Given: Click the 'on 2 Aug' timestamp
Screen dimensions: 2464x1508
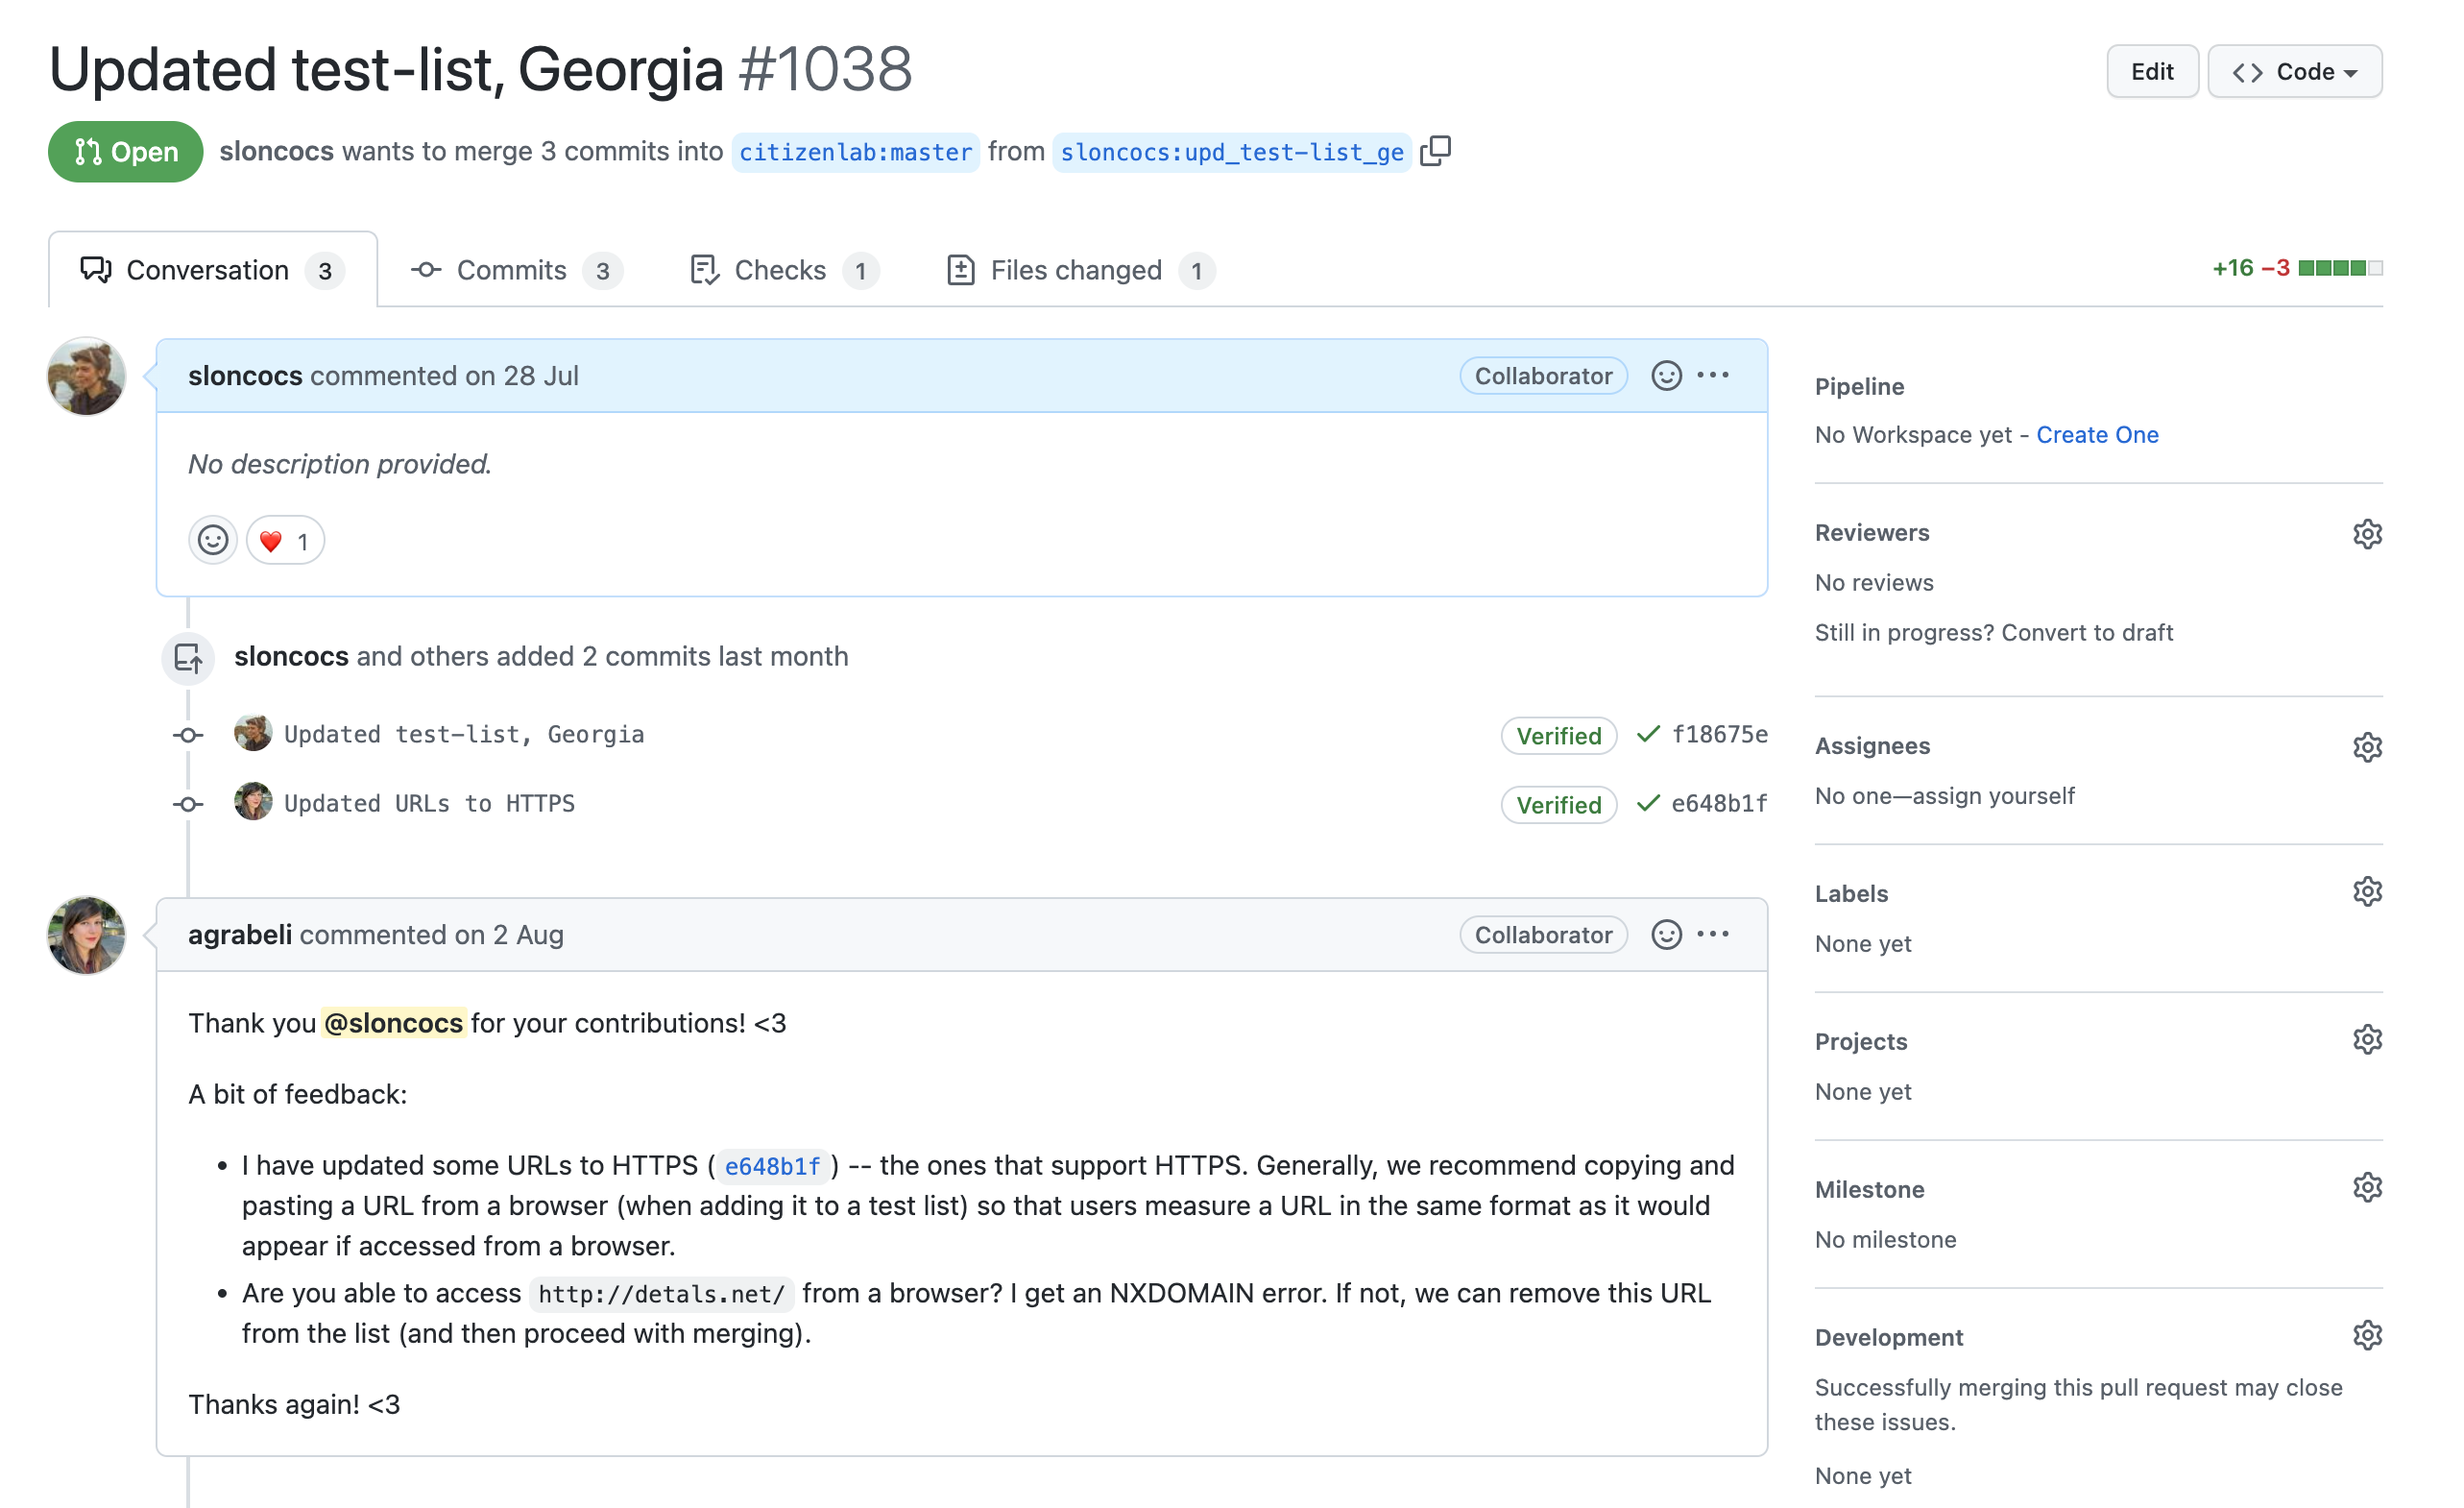Looking at the screenshot, I should click(x=509, y=935).
